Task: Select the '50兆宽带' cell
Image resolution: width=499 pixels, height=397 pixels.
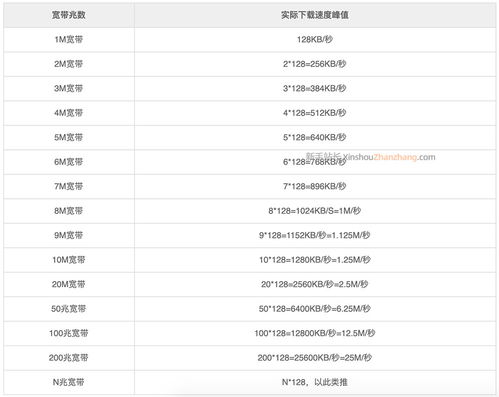Action: 69,309
